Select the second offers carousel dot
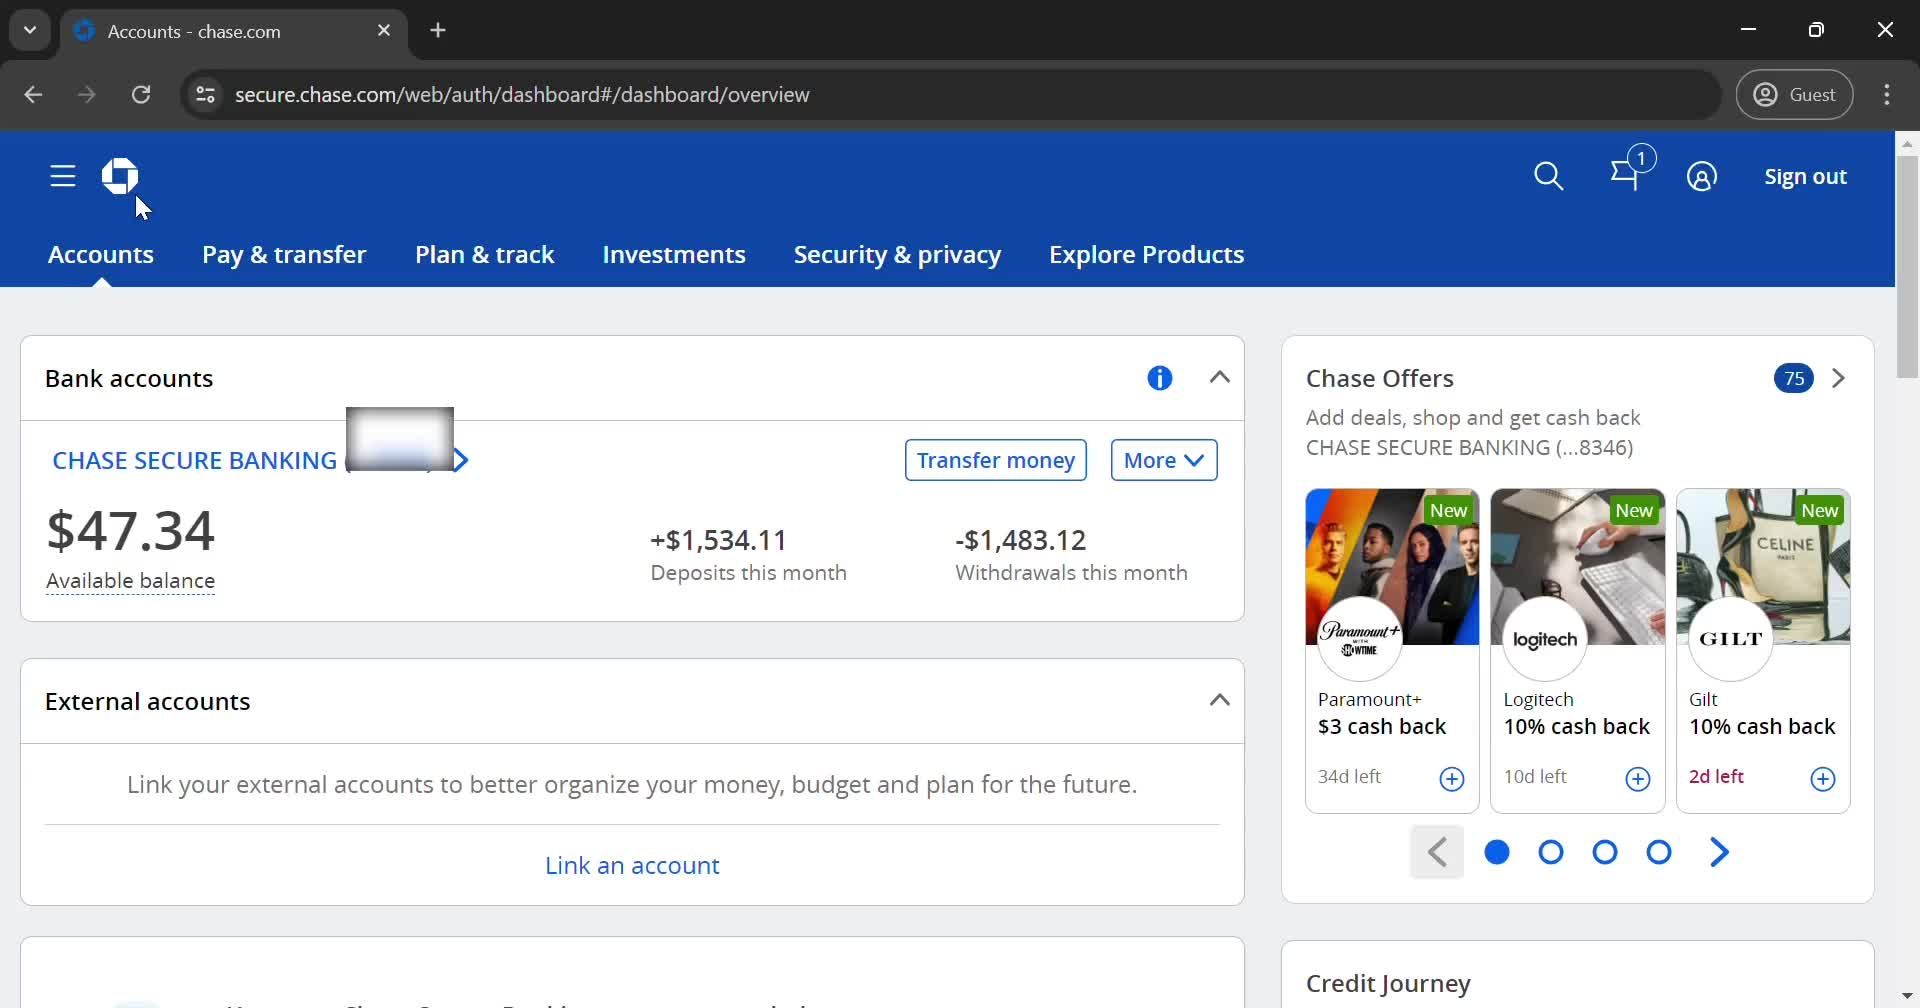The width and height of the screenshot is (1920, 1008). tap(1550, 852)
